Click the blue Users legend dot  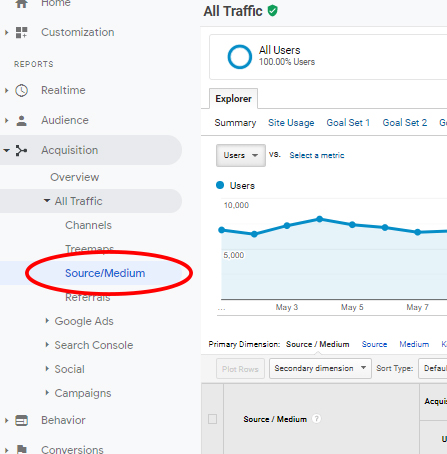coord(220,185)
